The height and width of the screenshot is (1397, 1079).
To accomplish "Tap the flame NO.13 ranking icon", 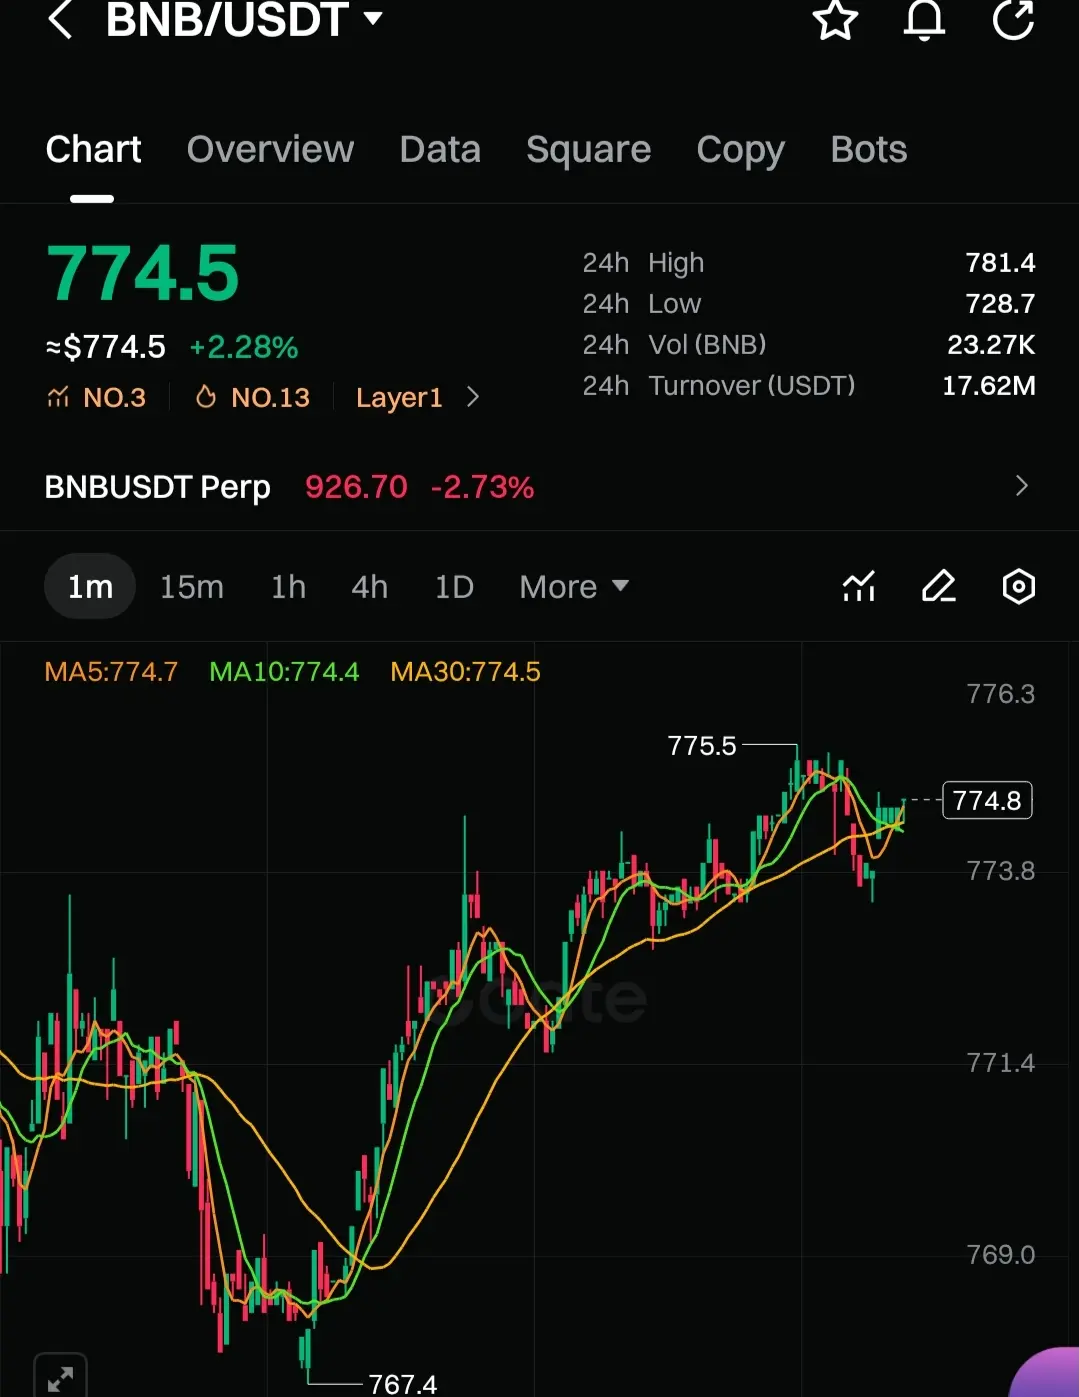I will (x=206, y=397).
